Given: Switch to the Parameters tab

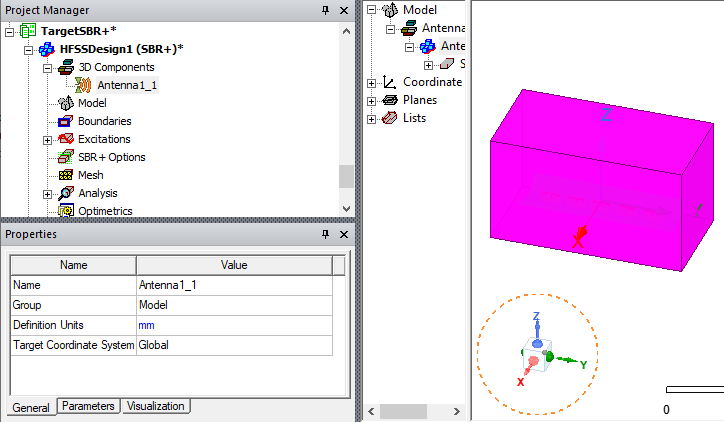Looking at the screenshot, I should (89, 406).
